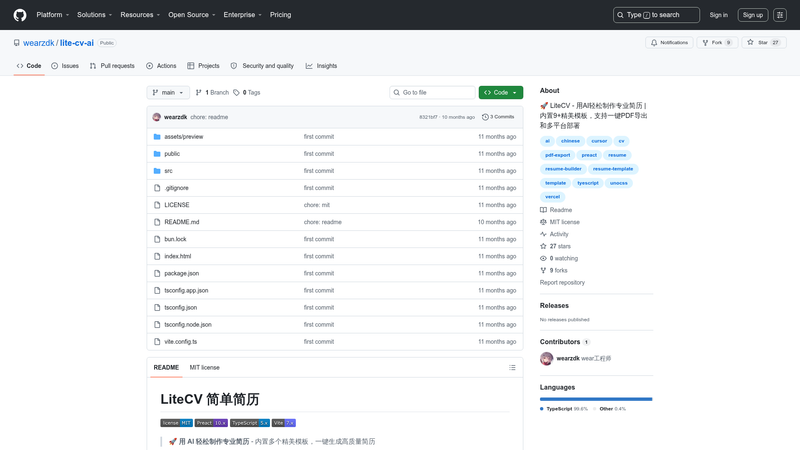Click the chore: mit commit message

pyautogui.click(x=317, y=205)
